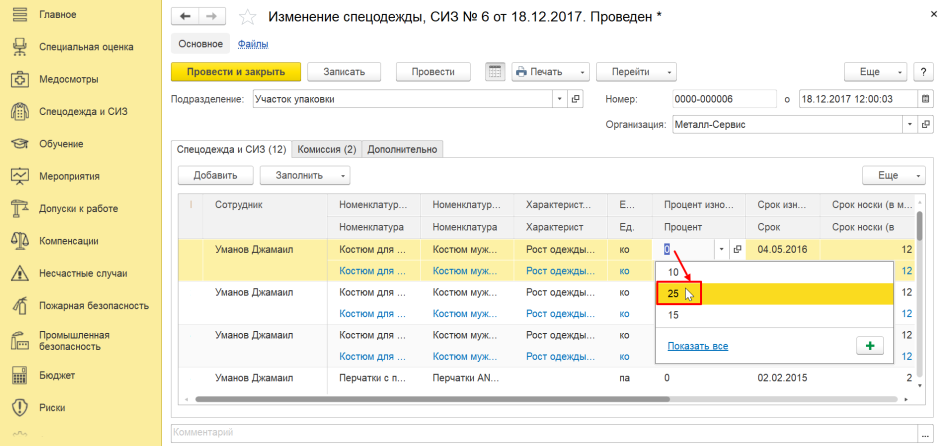This screenshot has height=446, width=940.
Task: Click the Процент изно... column header
Action: coord(698,204)
